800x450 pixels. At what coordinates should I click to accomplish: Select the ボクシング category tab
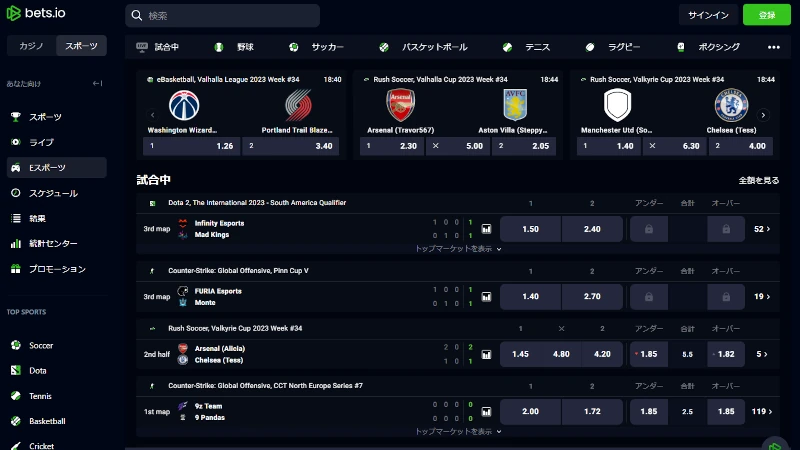(708, 47)
